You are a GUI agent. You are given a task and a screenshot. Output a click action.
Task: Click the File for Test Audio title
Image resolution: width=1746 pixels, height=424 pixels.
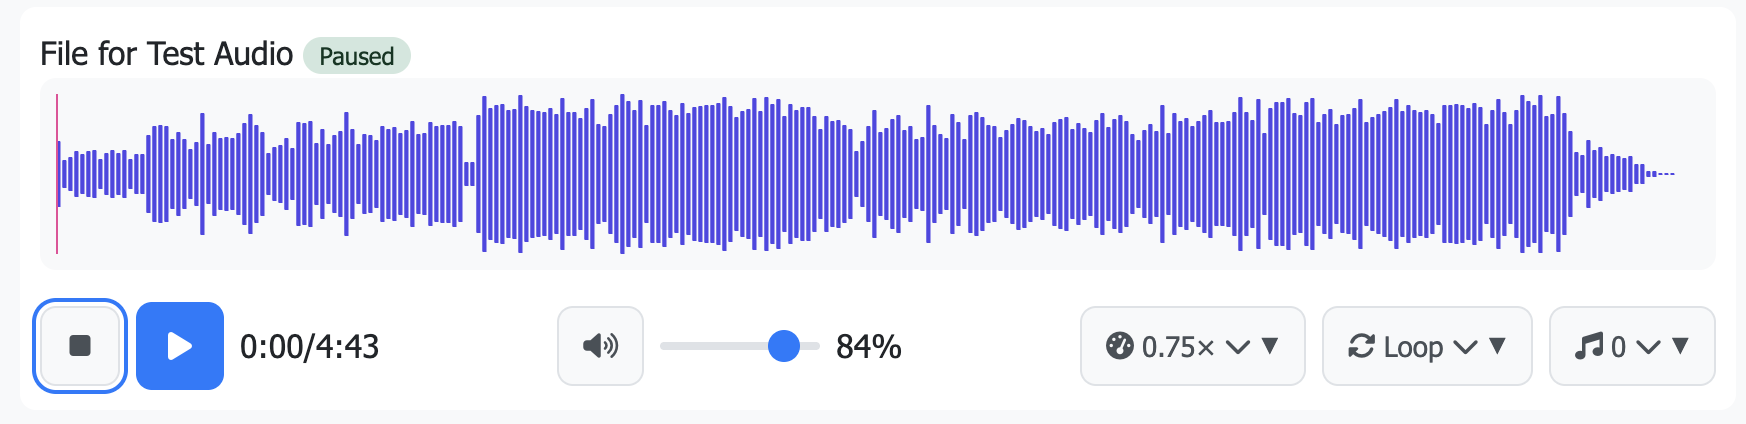[x=166, y=54]
